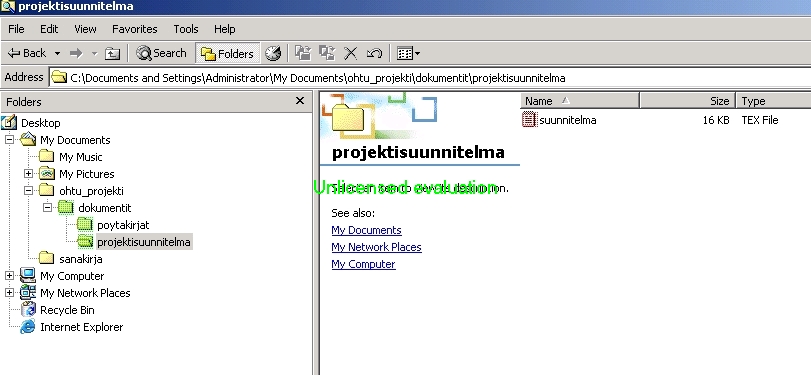811x375 pixels.
Task: Close the Folders side pane
Action: (299, 101)
